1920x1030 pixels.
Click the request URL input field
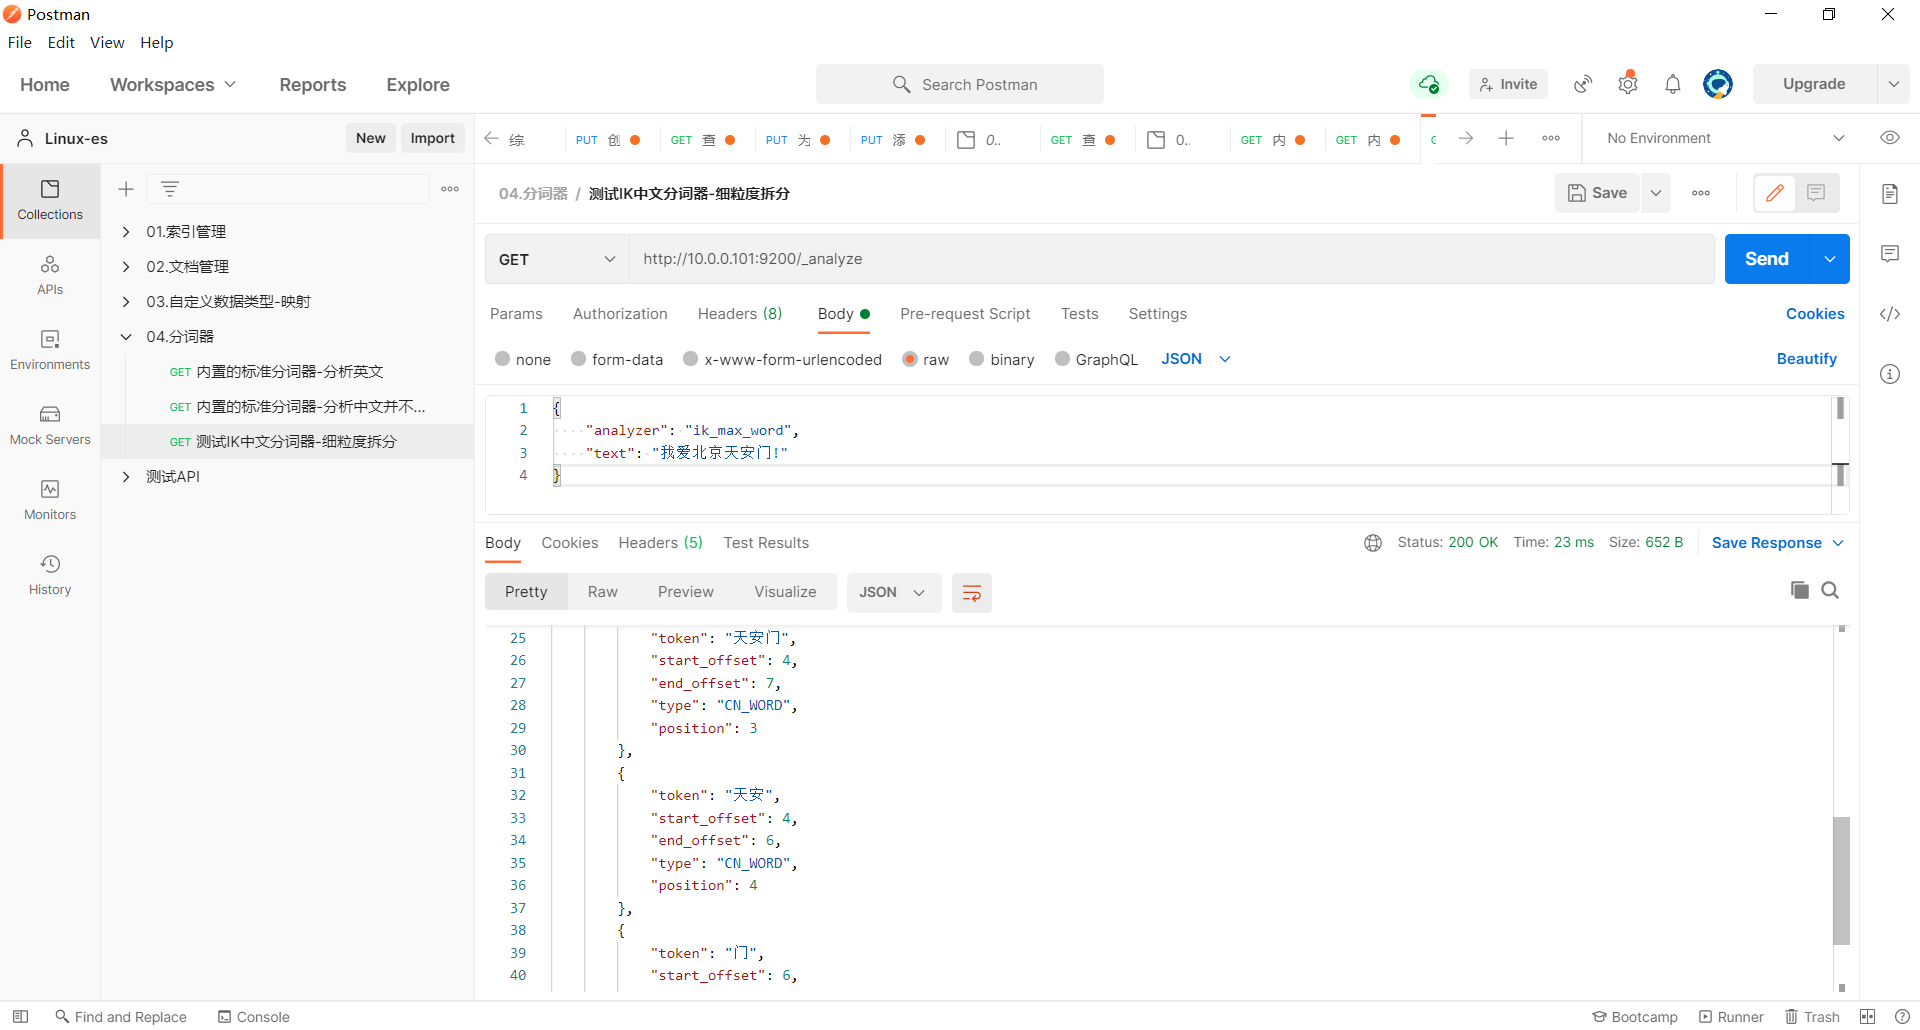(1172, 259)
